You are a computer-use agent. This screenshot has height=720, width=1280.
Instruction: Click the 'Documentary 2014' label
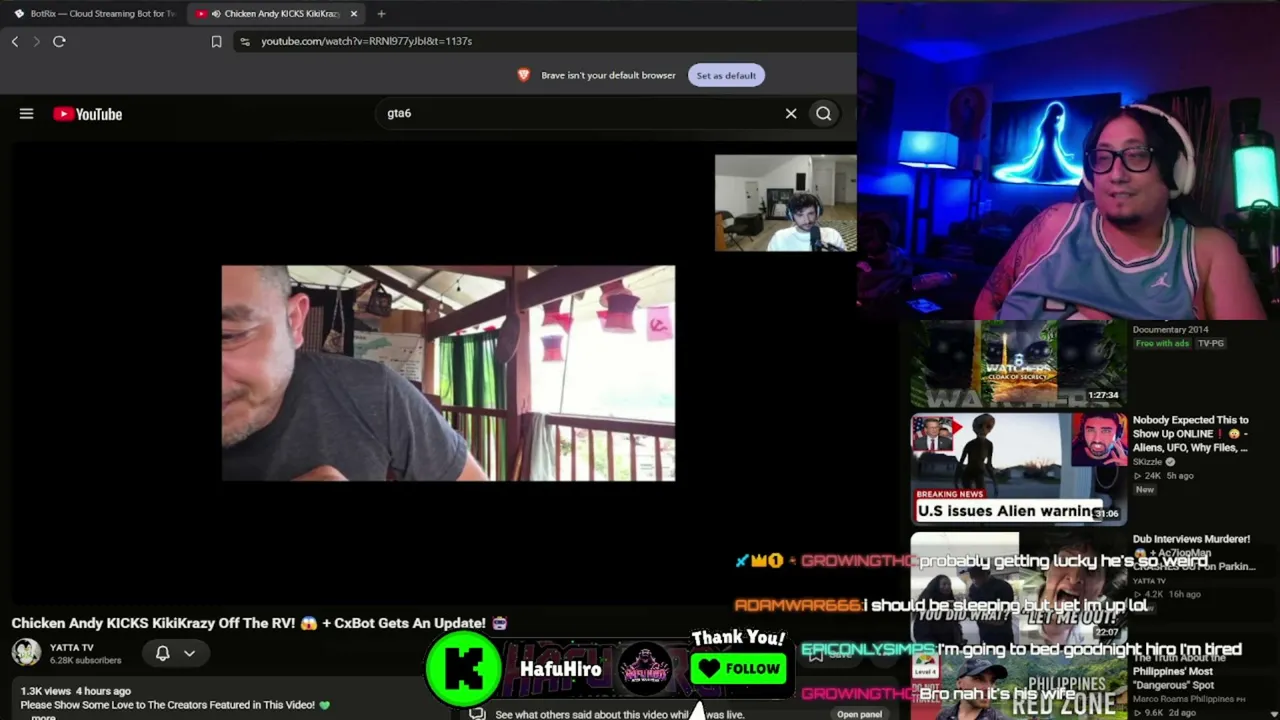1170,330
